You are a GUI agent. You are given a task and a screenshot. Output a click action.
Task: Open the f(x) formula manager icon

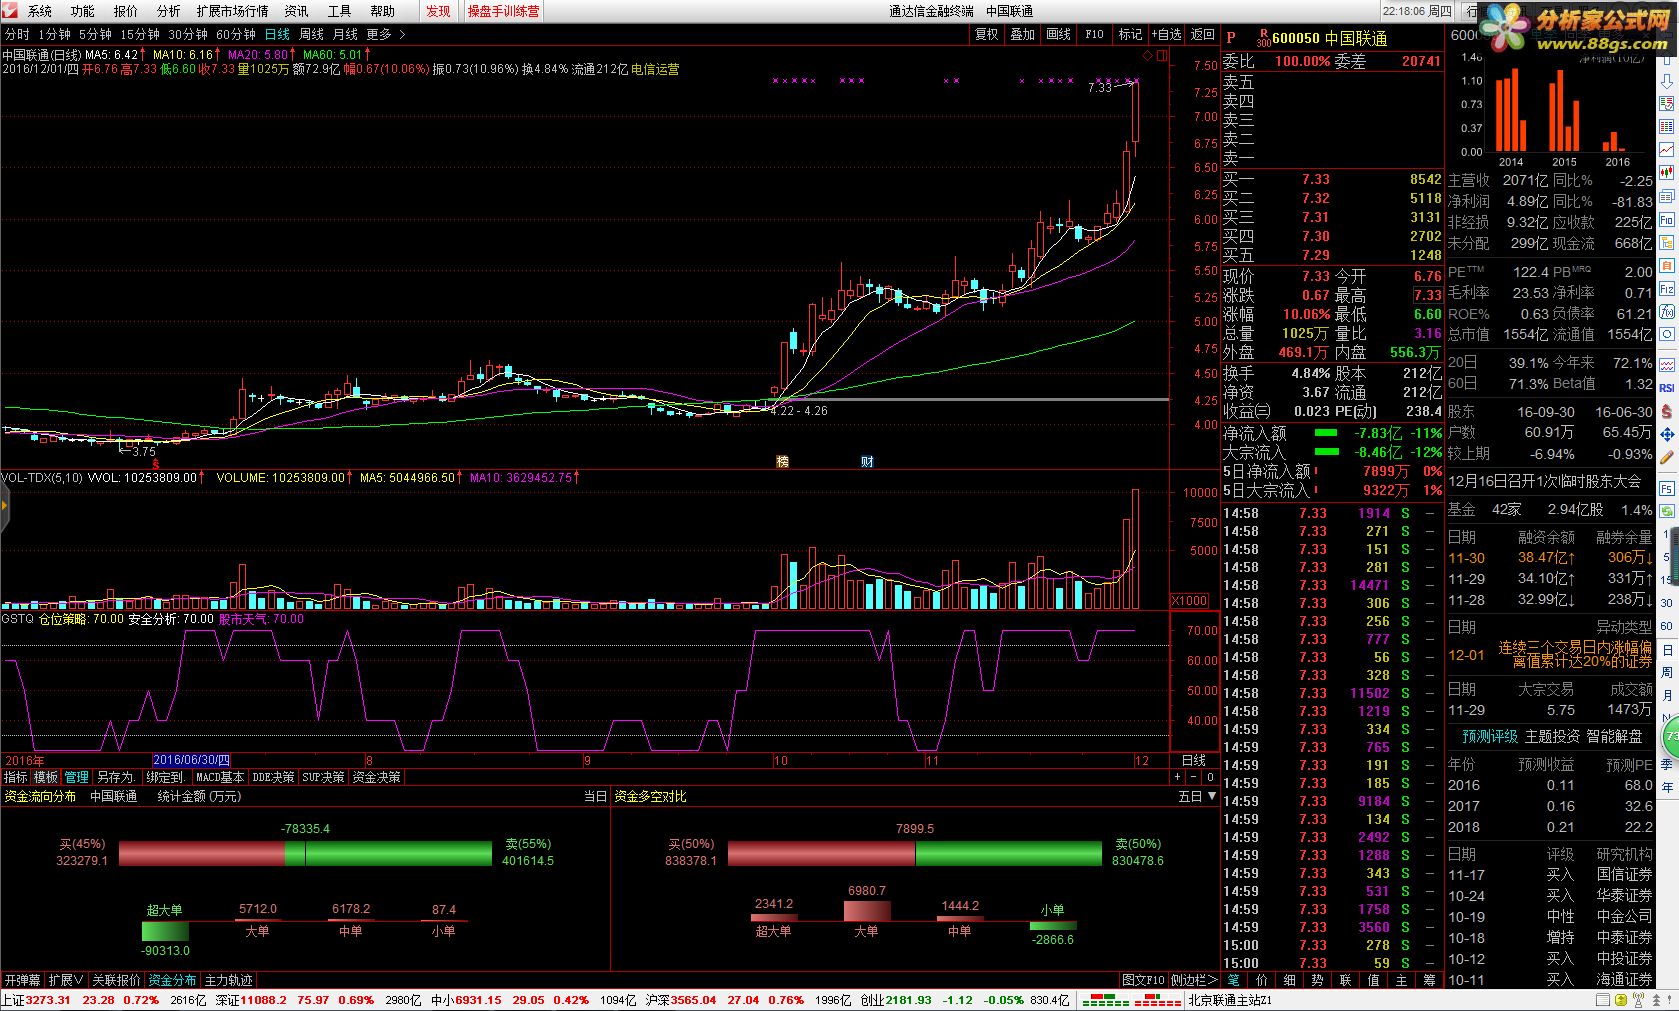(x=1667, y=311)
